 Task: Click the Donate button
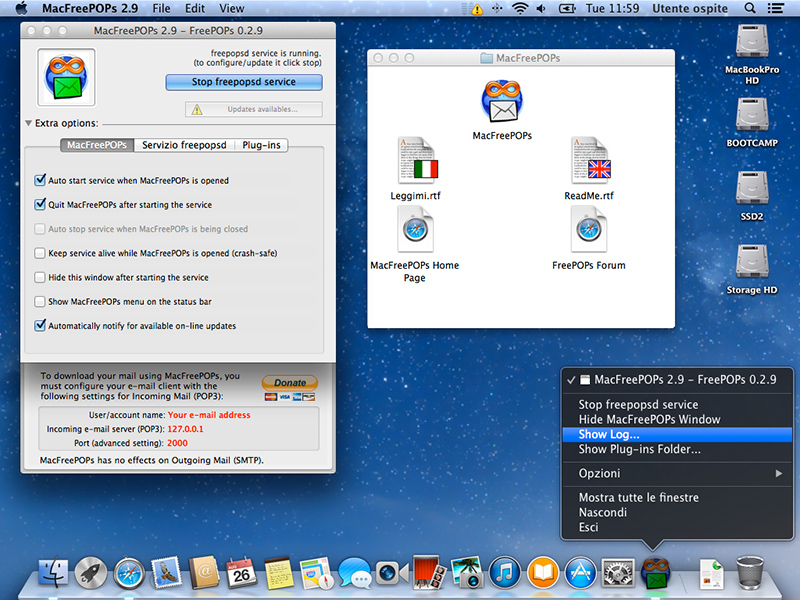click(x=290, y=383)
